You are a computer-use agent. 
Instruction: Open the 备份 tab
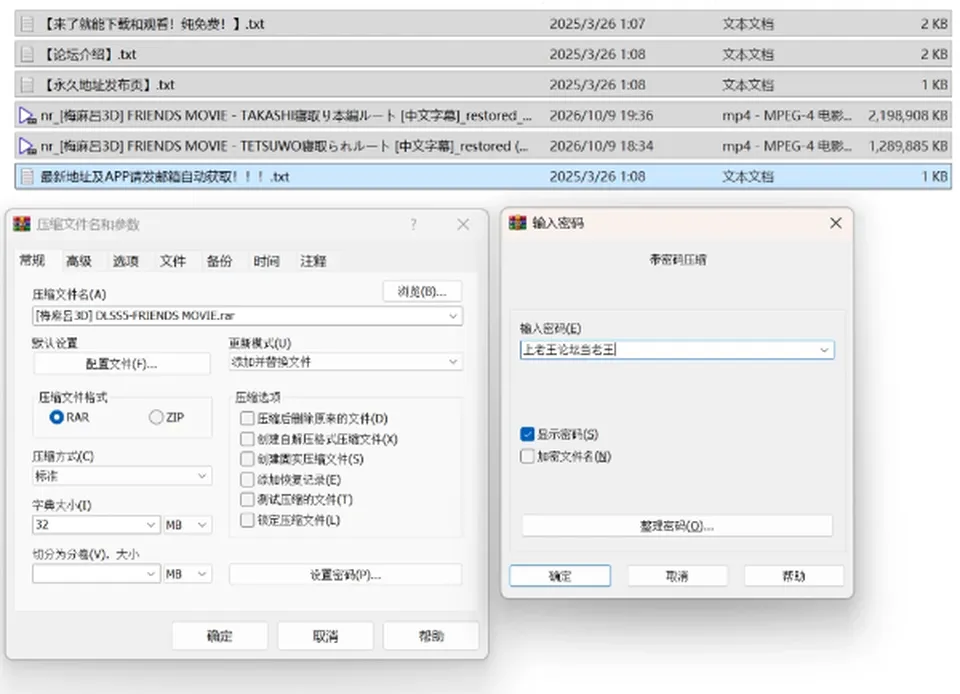tap(219, 261)
